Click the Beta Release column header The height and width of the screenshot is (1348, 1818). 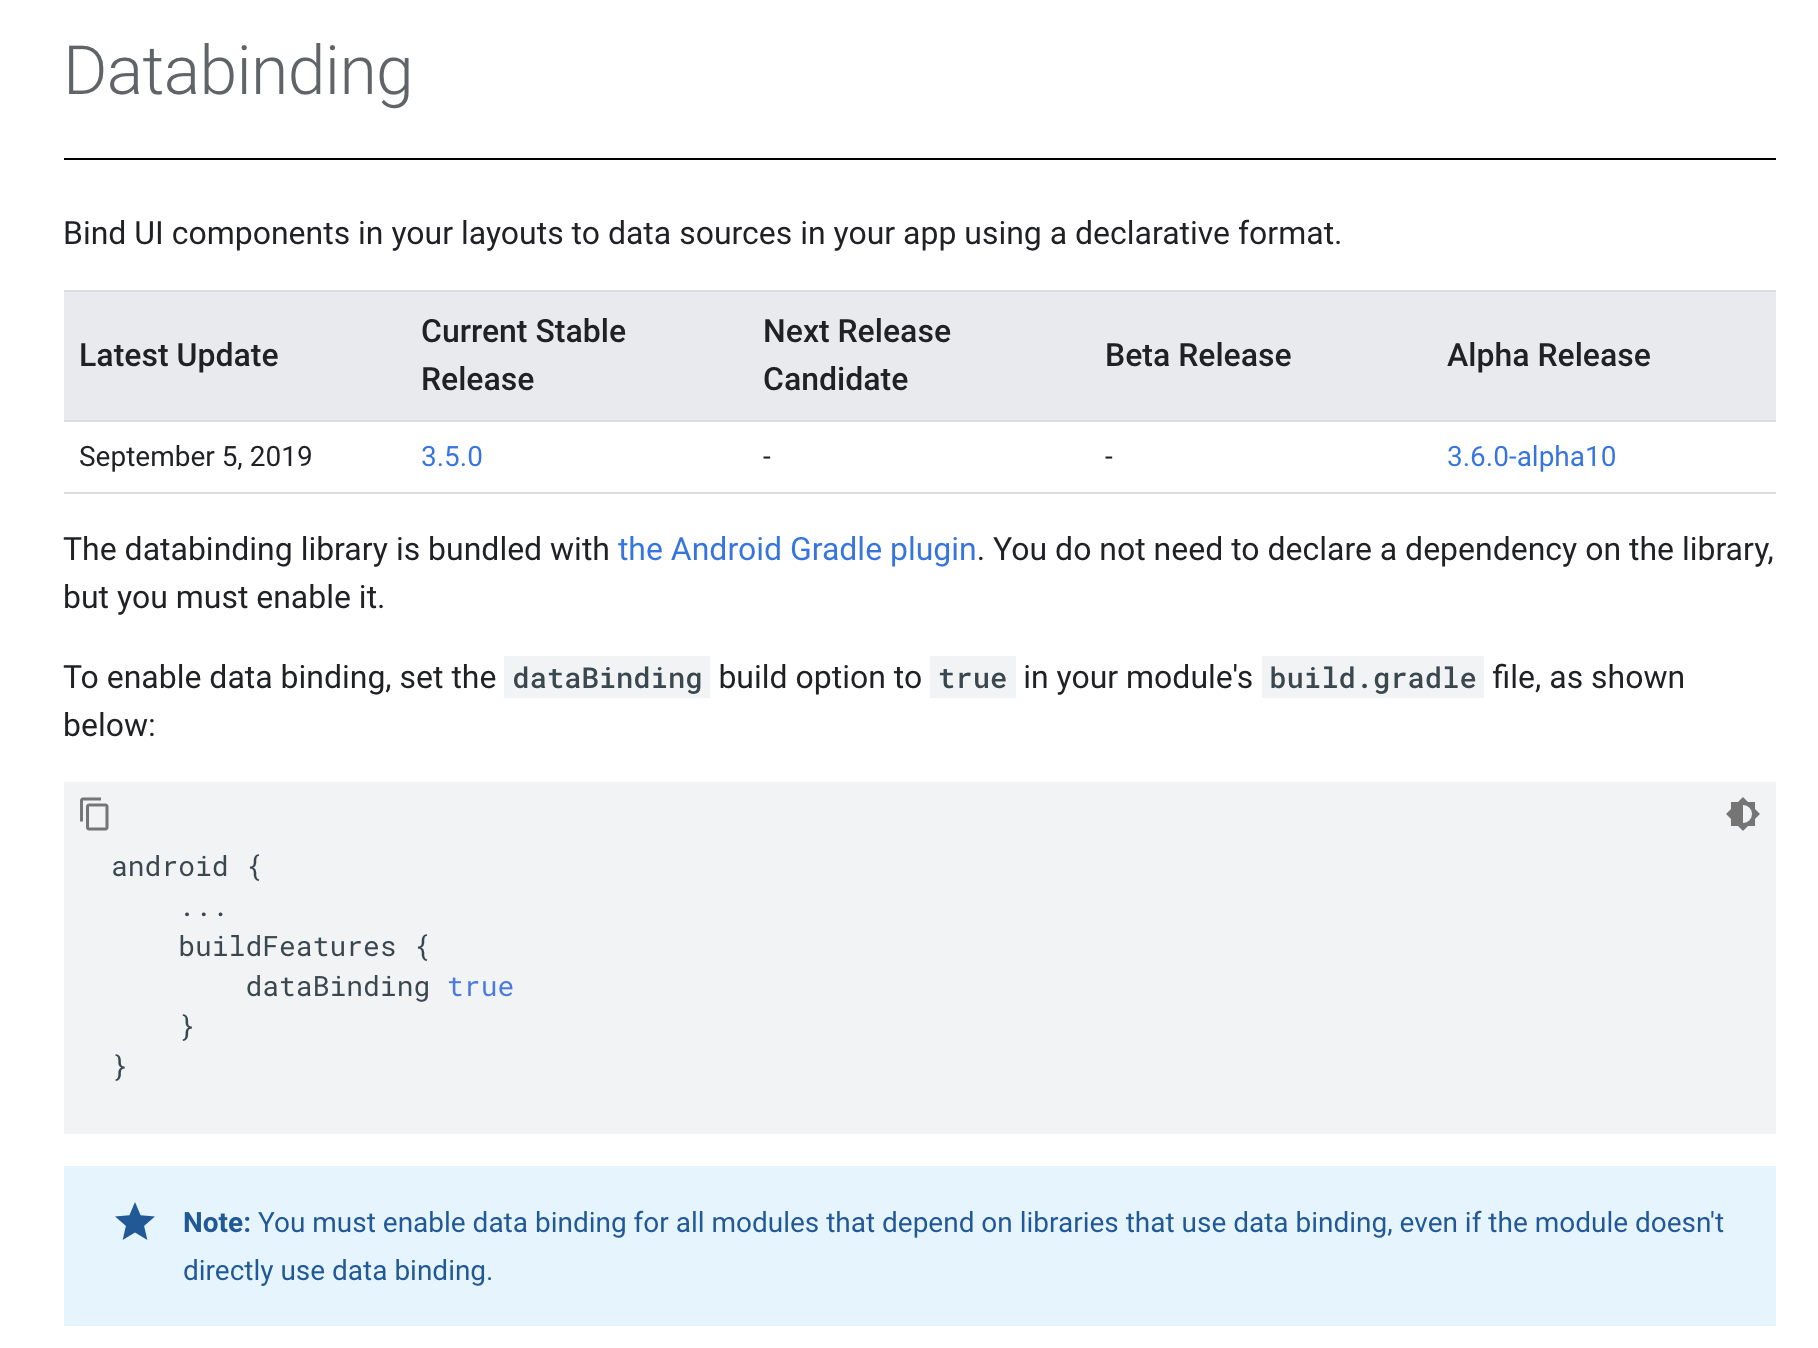pyautogui.click(x=1197, y=356)
